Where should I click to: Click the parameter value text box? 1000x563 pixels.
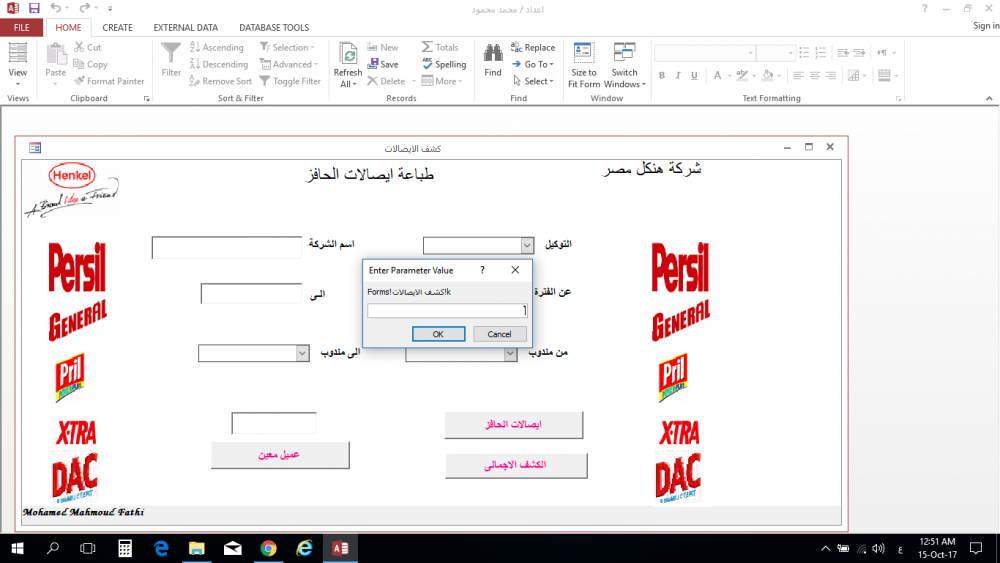point(447,311)
